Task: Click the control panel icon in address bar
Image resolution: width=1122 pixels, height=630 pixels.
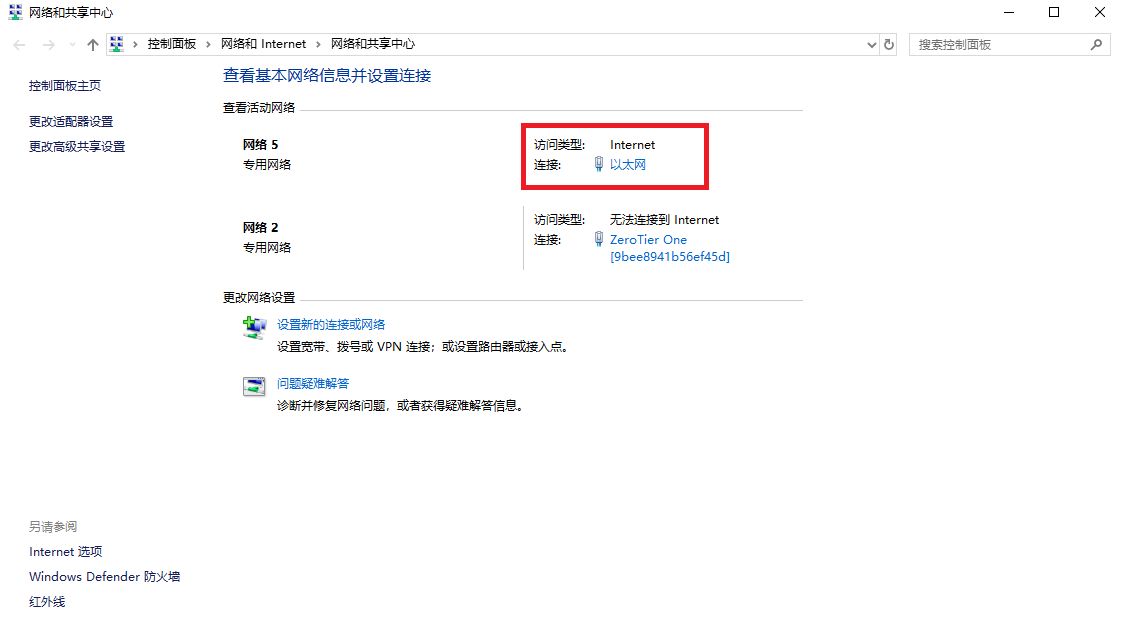Action: (117, 44)
